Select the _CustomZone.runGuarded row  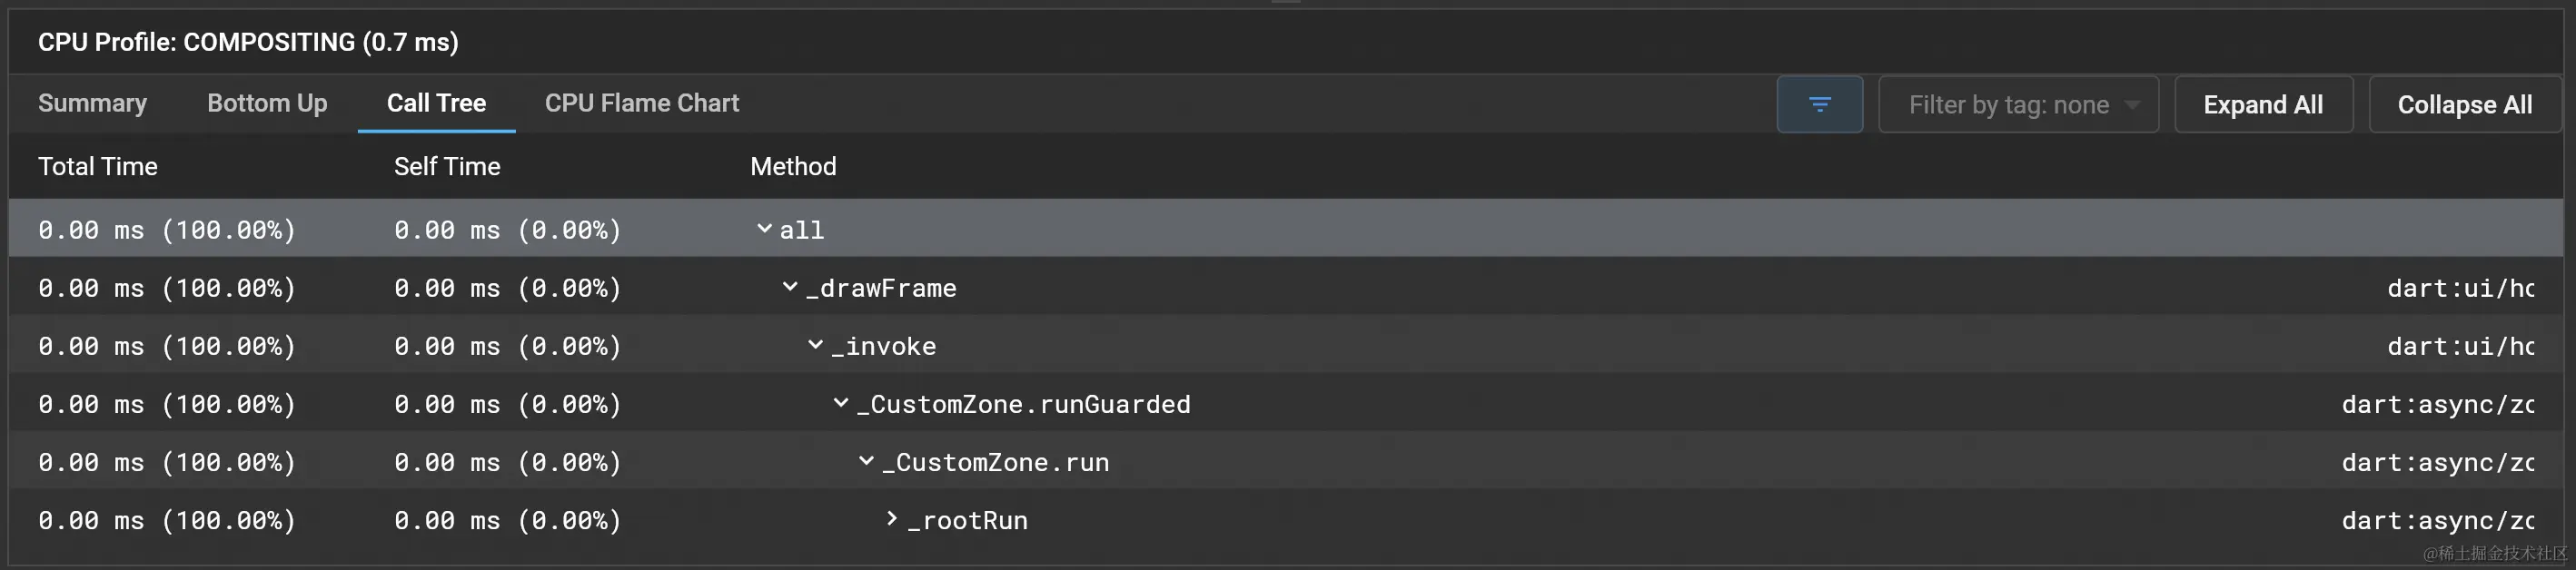click(1286, 404)
